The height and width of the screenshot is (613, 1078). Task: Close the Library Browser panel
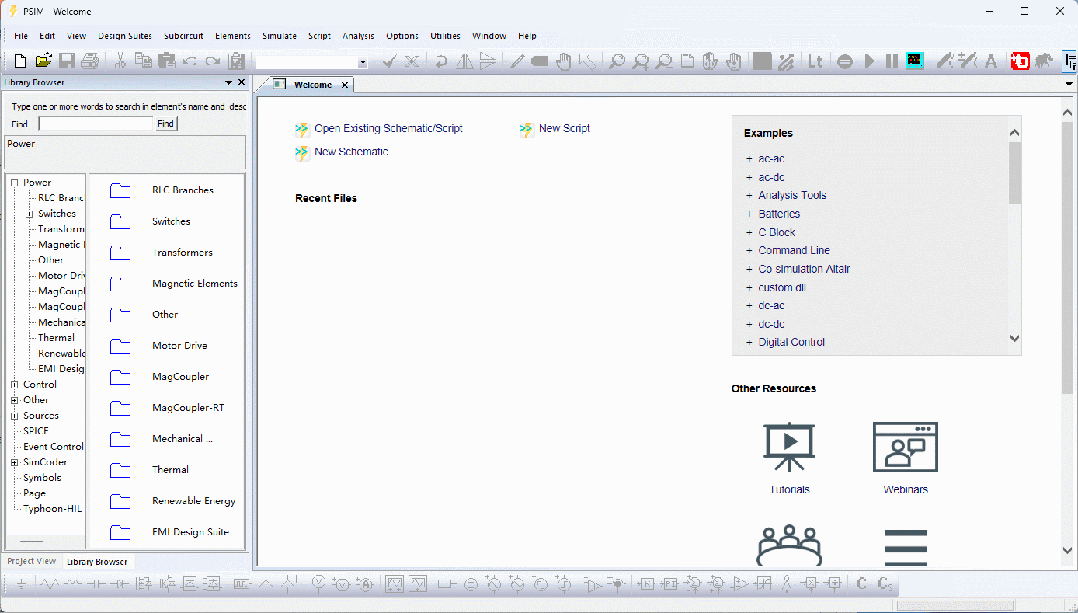pos(241,82)
